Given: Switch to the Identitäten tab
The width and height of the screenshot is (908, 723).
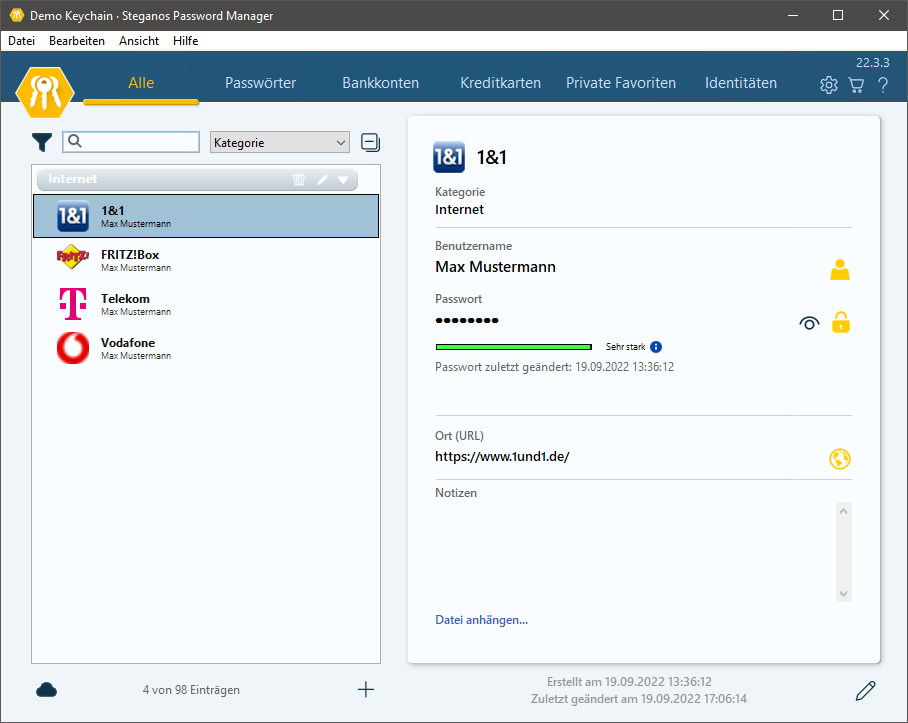Looking at the screenshot, I should coord(741,83).
